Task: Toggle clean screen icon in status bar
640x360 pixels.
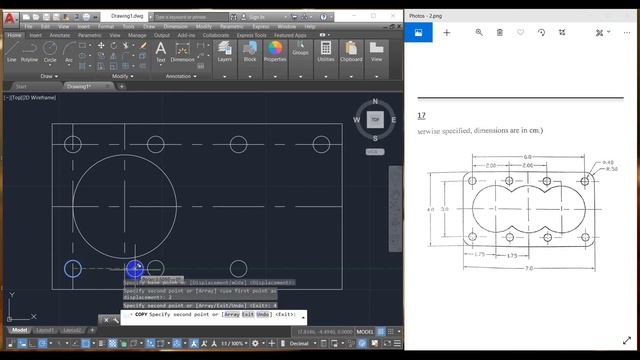Action: 387,344
